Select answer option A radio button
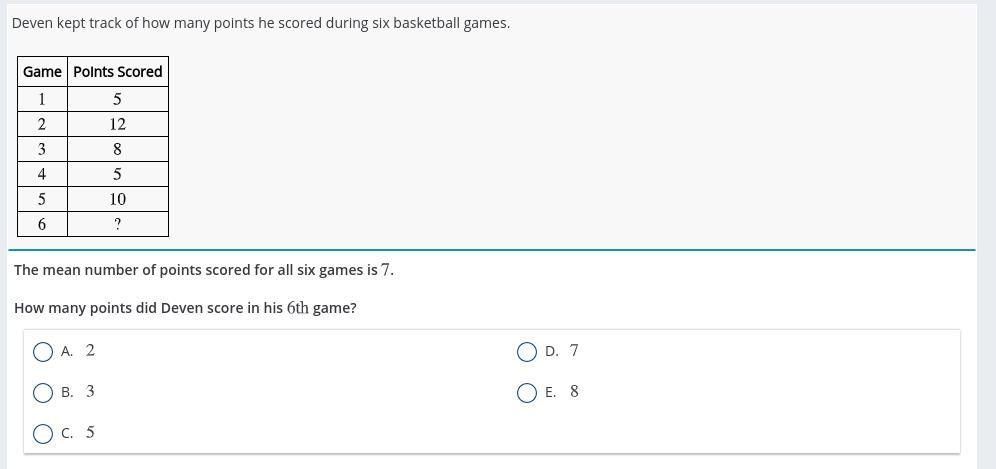Viewport: 996px width, 469px height. click(x=43, y=352)
